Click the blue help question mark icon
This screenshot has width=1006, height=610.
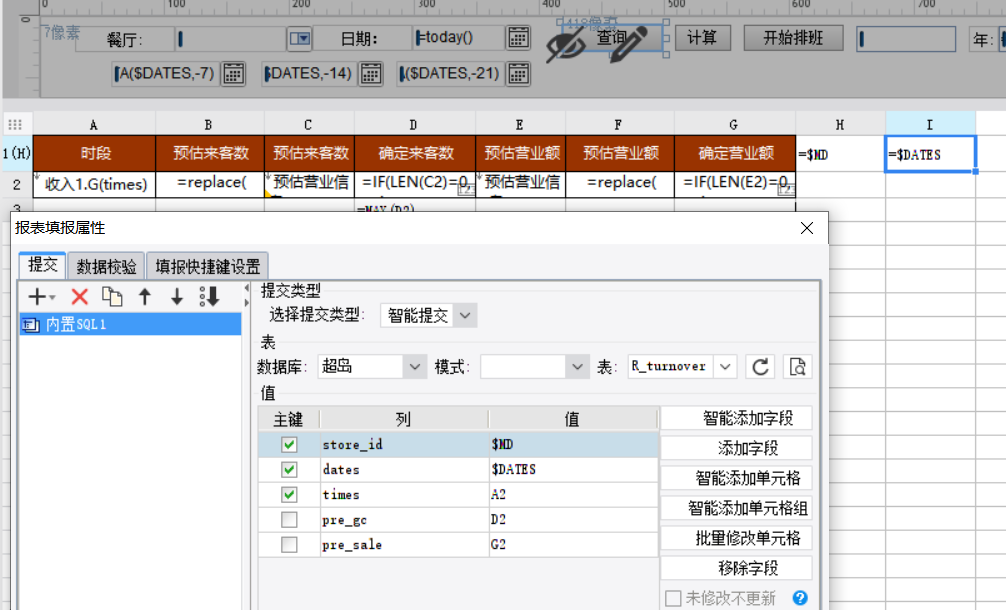pyautogui.click(x=799, y=598)
